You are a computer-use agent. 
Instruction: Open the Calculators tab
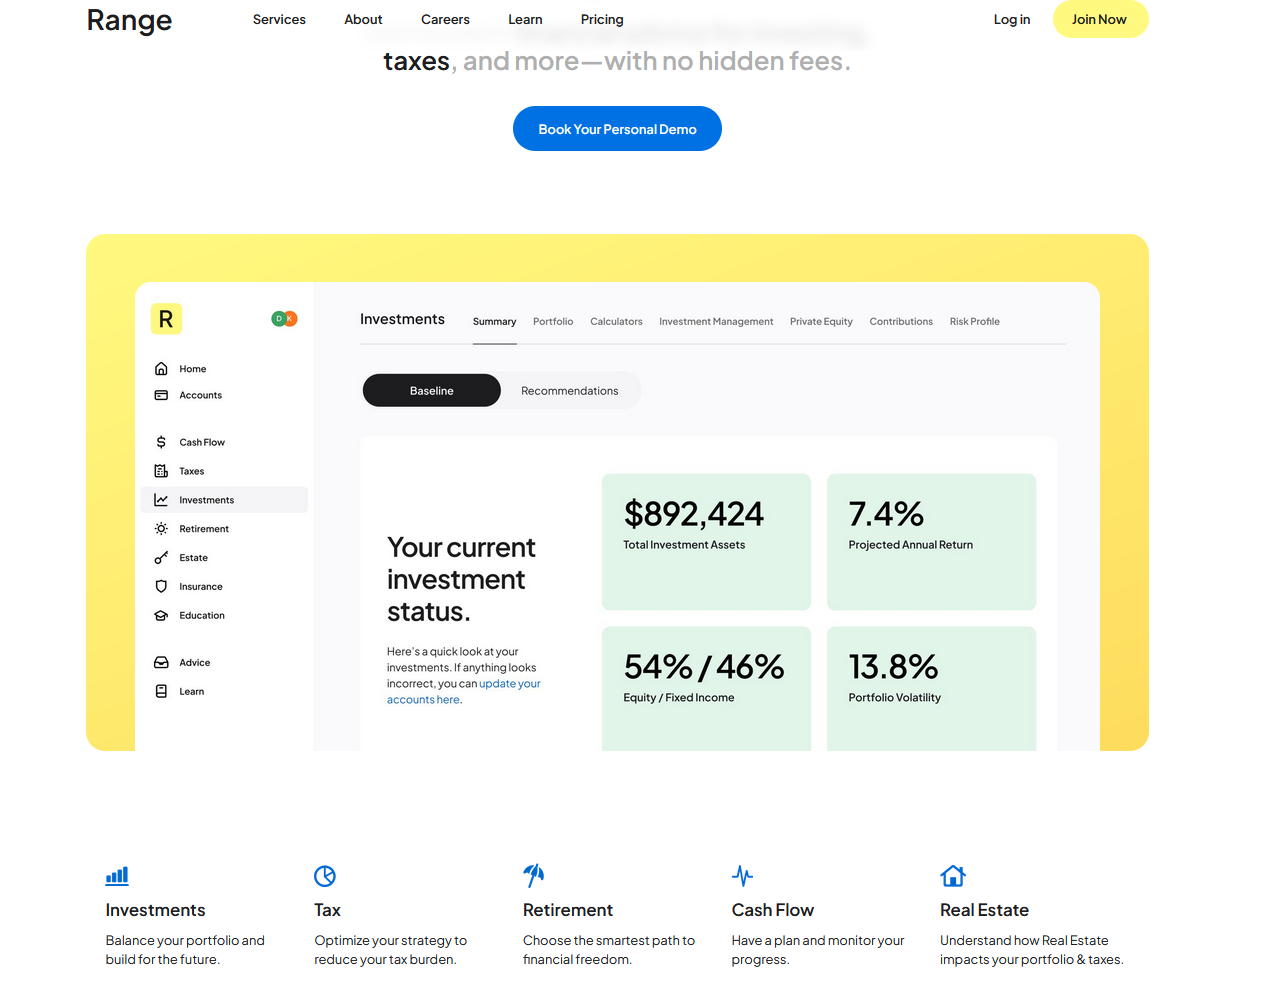click(x=616, y=322)
